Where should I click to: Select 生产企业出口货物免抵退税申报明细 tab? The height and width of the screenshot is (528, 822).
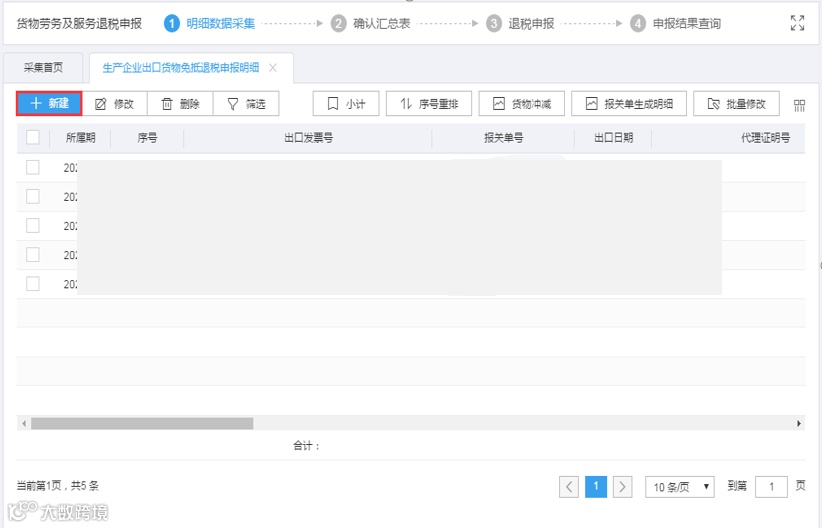[180, 68]
